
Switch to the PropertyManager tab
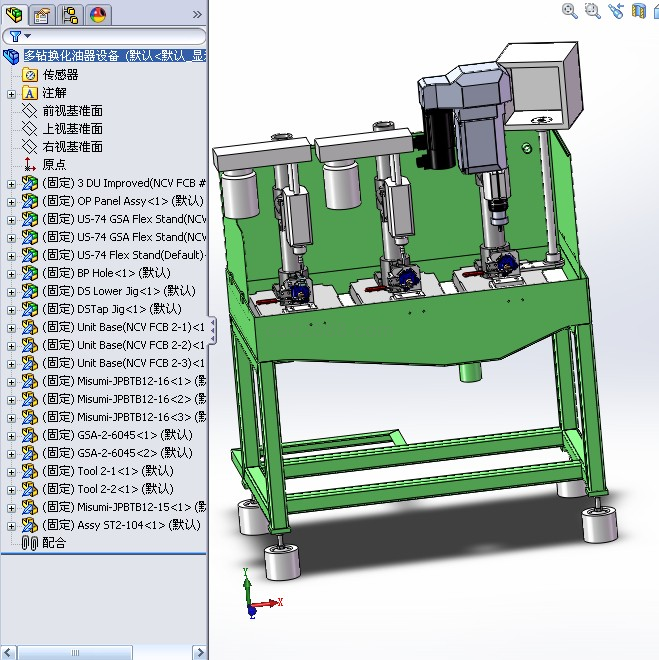tap(42, 14)
